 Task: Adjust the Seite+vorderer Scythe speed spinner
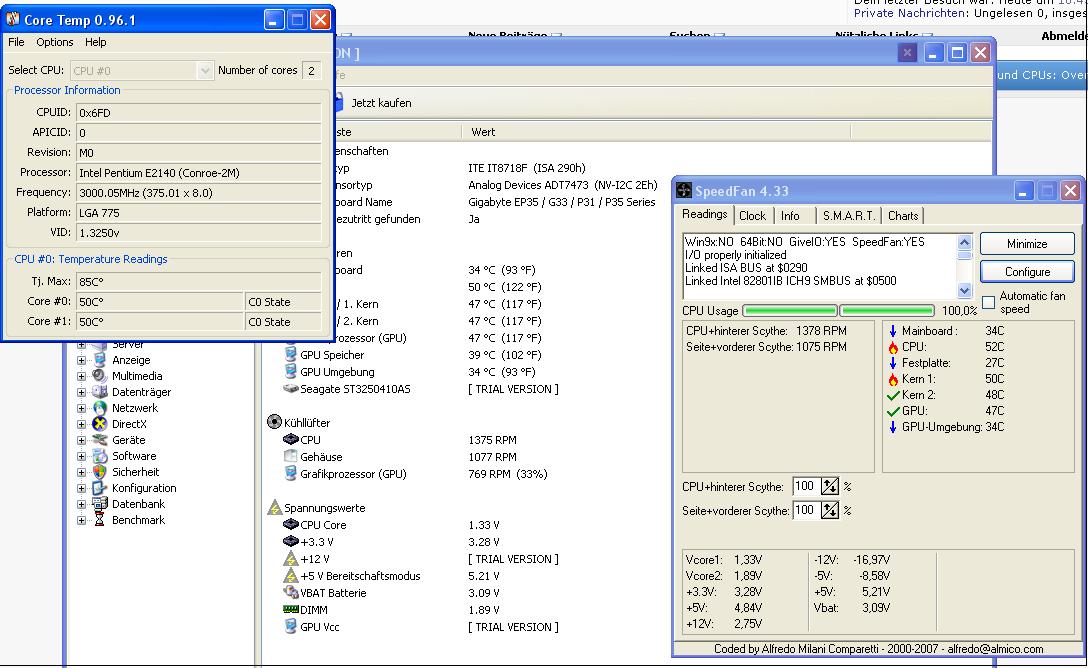click(x=830, y=511)
